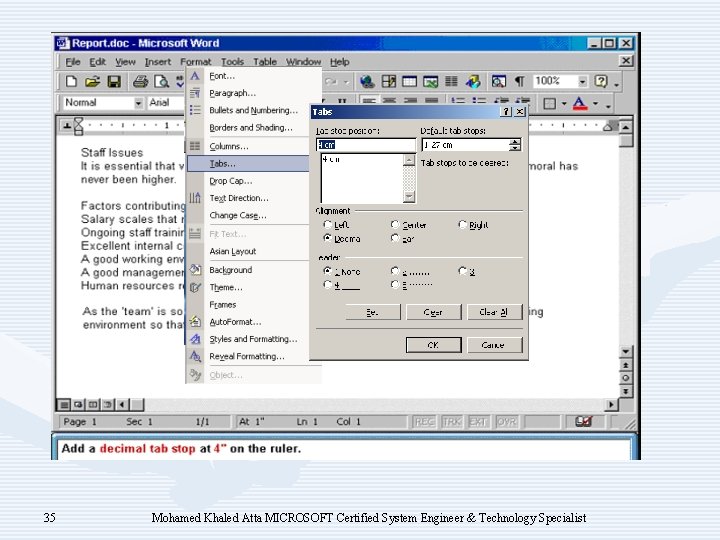
Task: Select the Bar alignment radio button
Action: coord(395,238)
